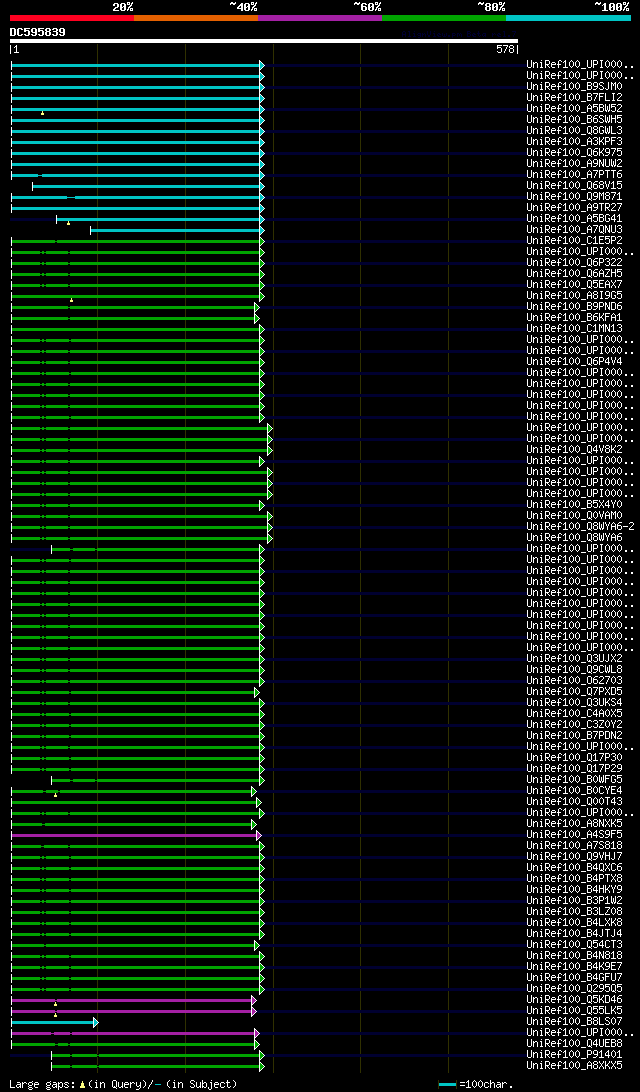Select label UniRef100_Q295Q5
This screenshot has width=640, height=1092.
(x=575, y=989)
